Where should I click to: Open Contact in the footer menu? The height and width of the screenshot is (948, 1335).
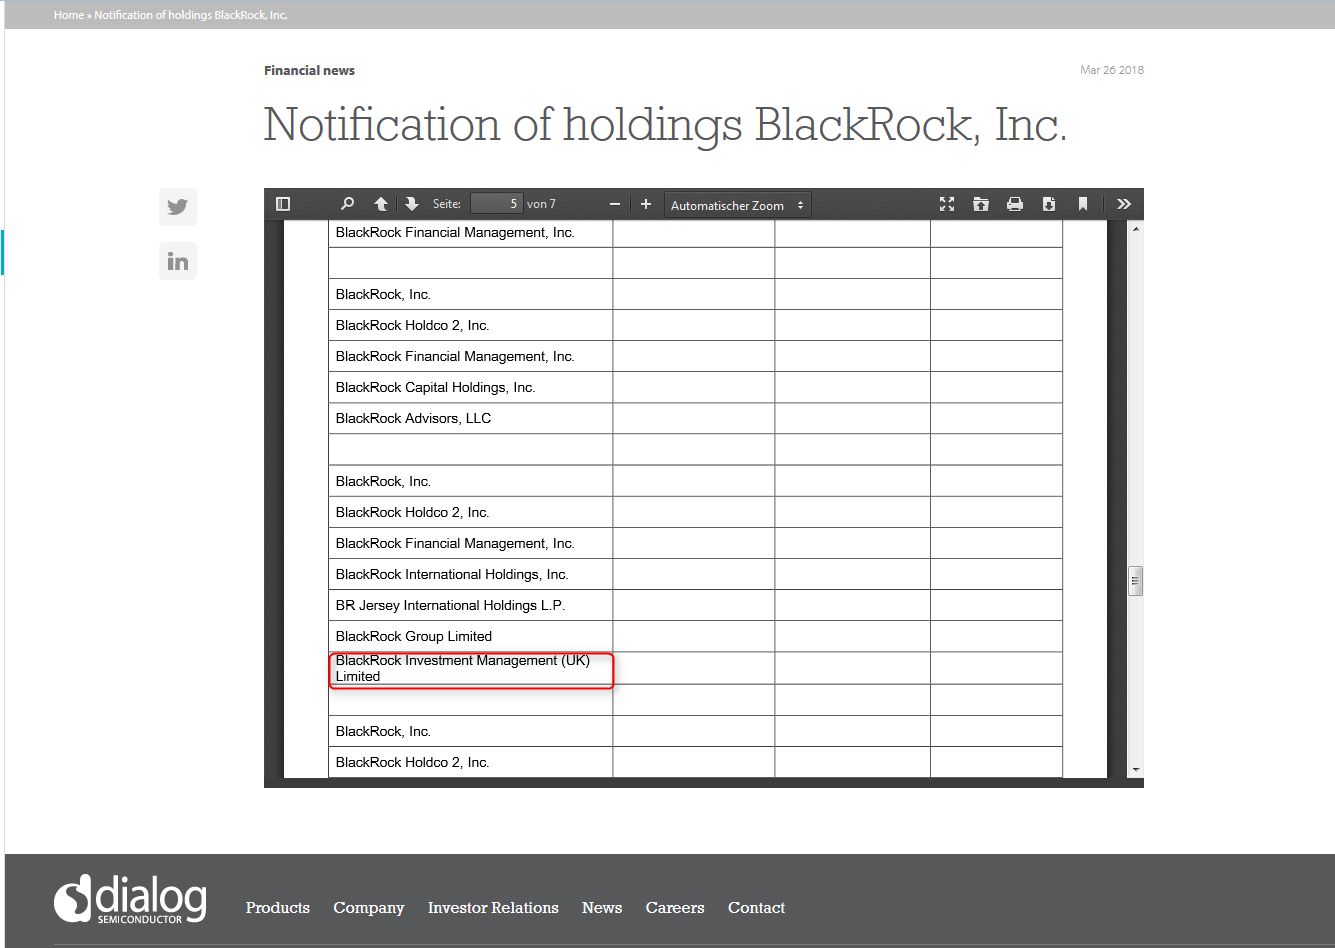pos(756,908)
